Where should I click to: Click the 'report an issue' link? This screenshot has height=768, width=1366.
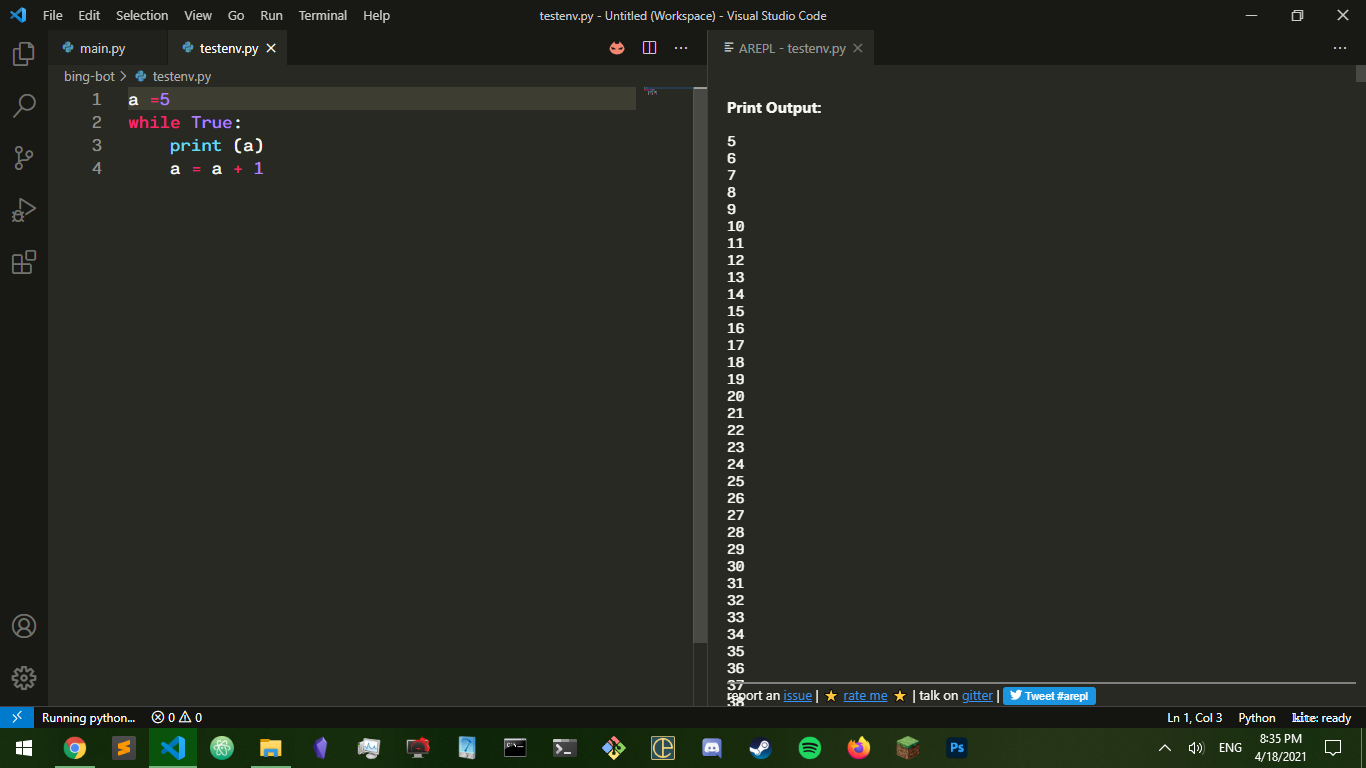797,695
